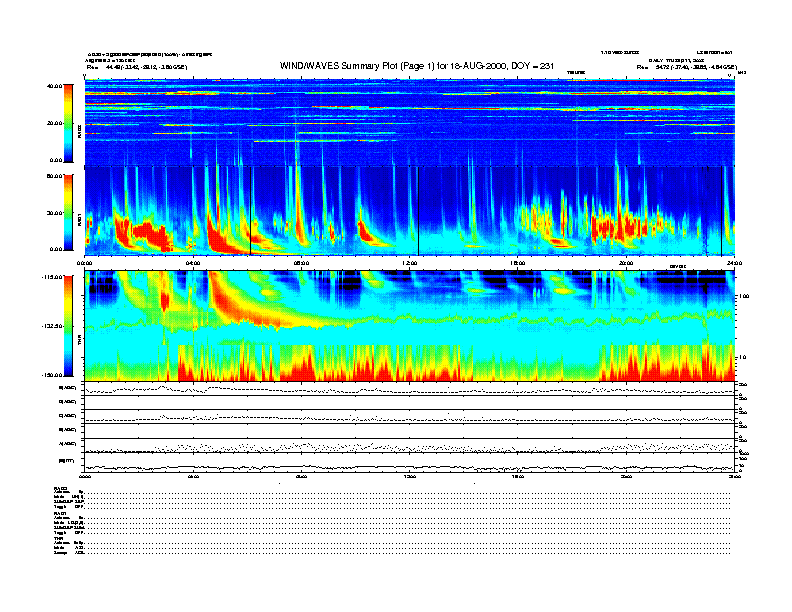This screenshot has width=792, height=612.
Task: Click the 40.00 label on RAD2 colorbar
Action: [54, 86]
